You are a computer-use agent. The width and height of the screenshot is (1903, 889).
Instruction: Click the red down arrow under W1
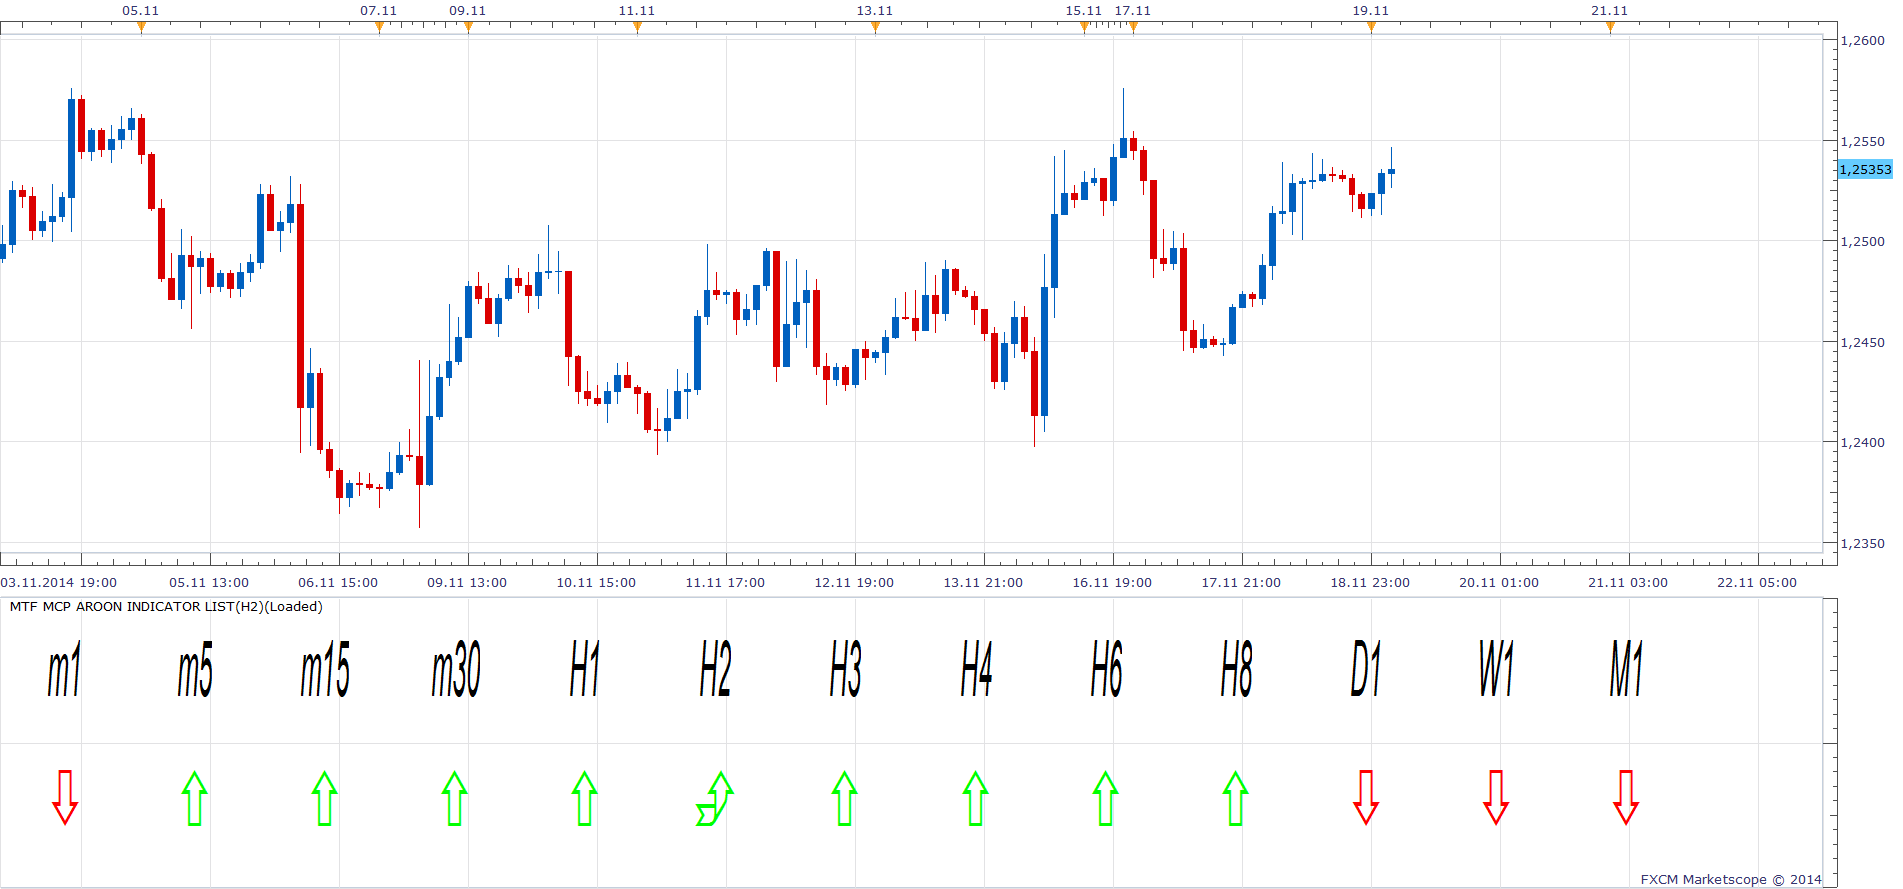(x=1496, y=797)
